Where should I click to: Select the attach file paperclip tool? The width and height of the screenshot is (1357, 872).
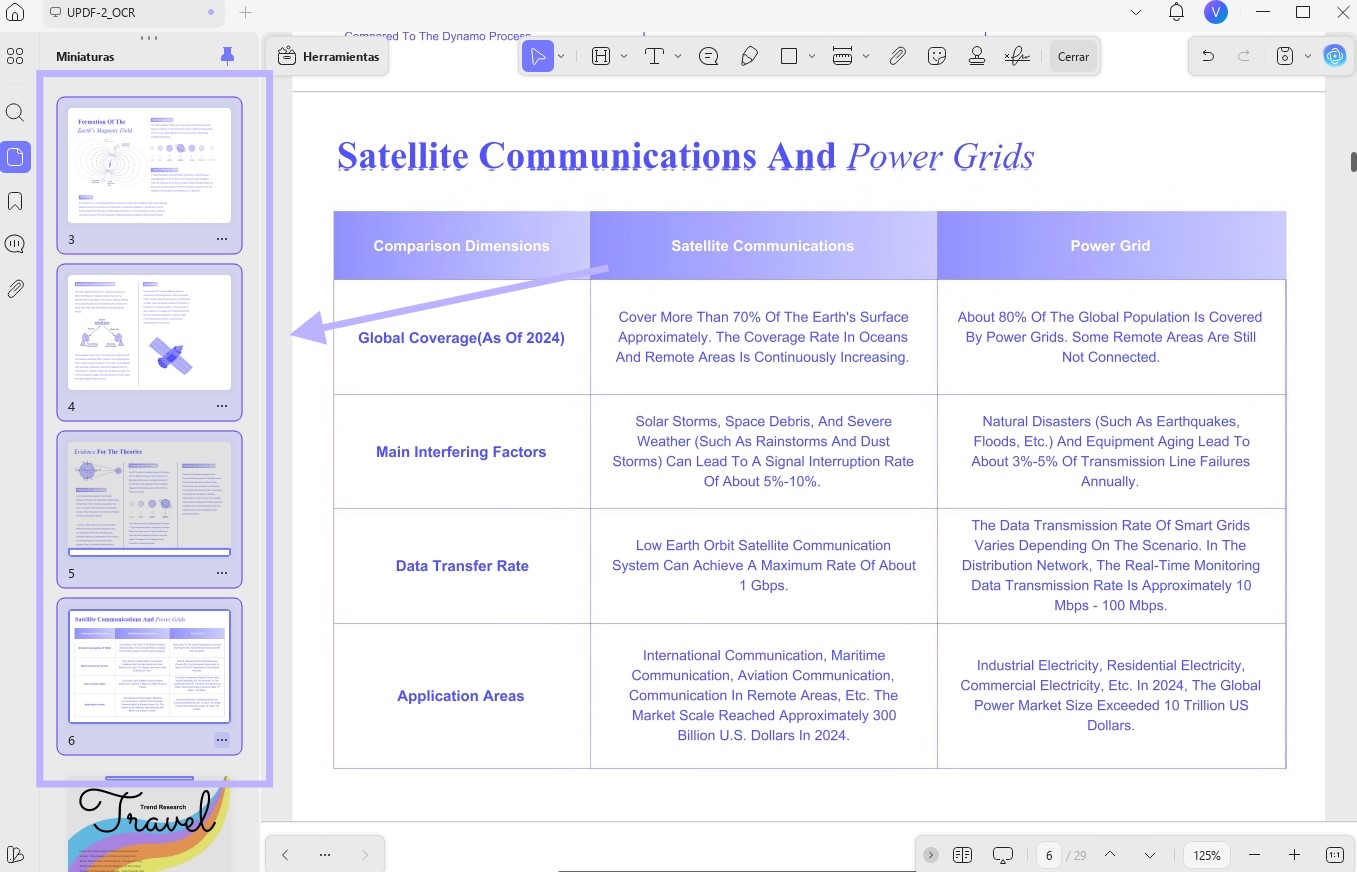click(x=898, y=56)
